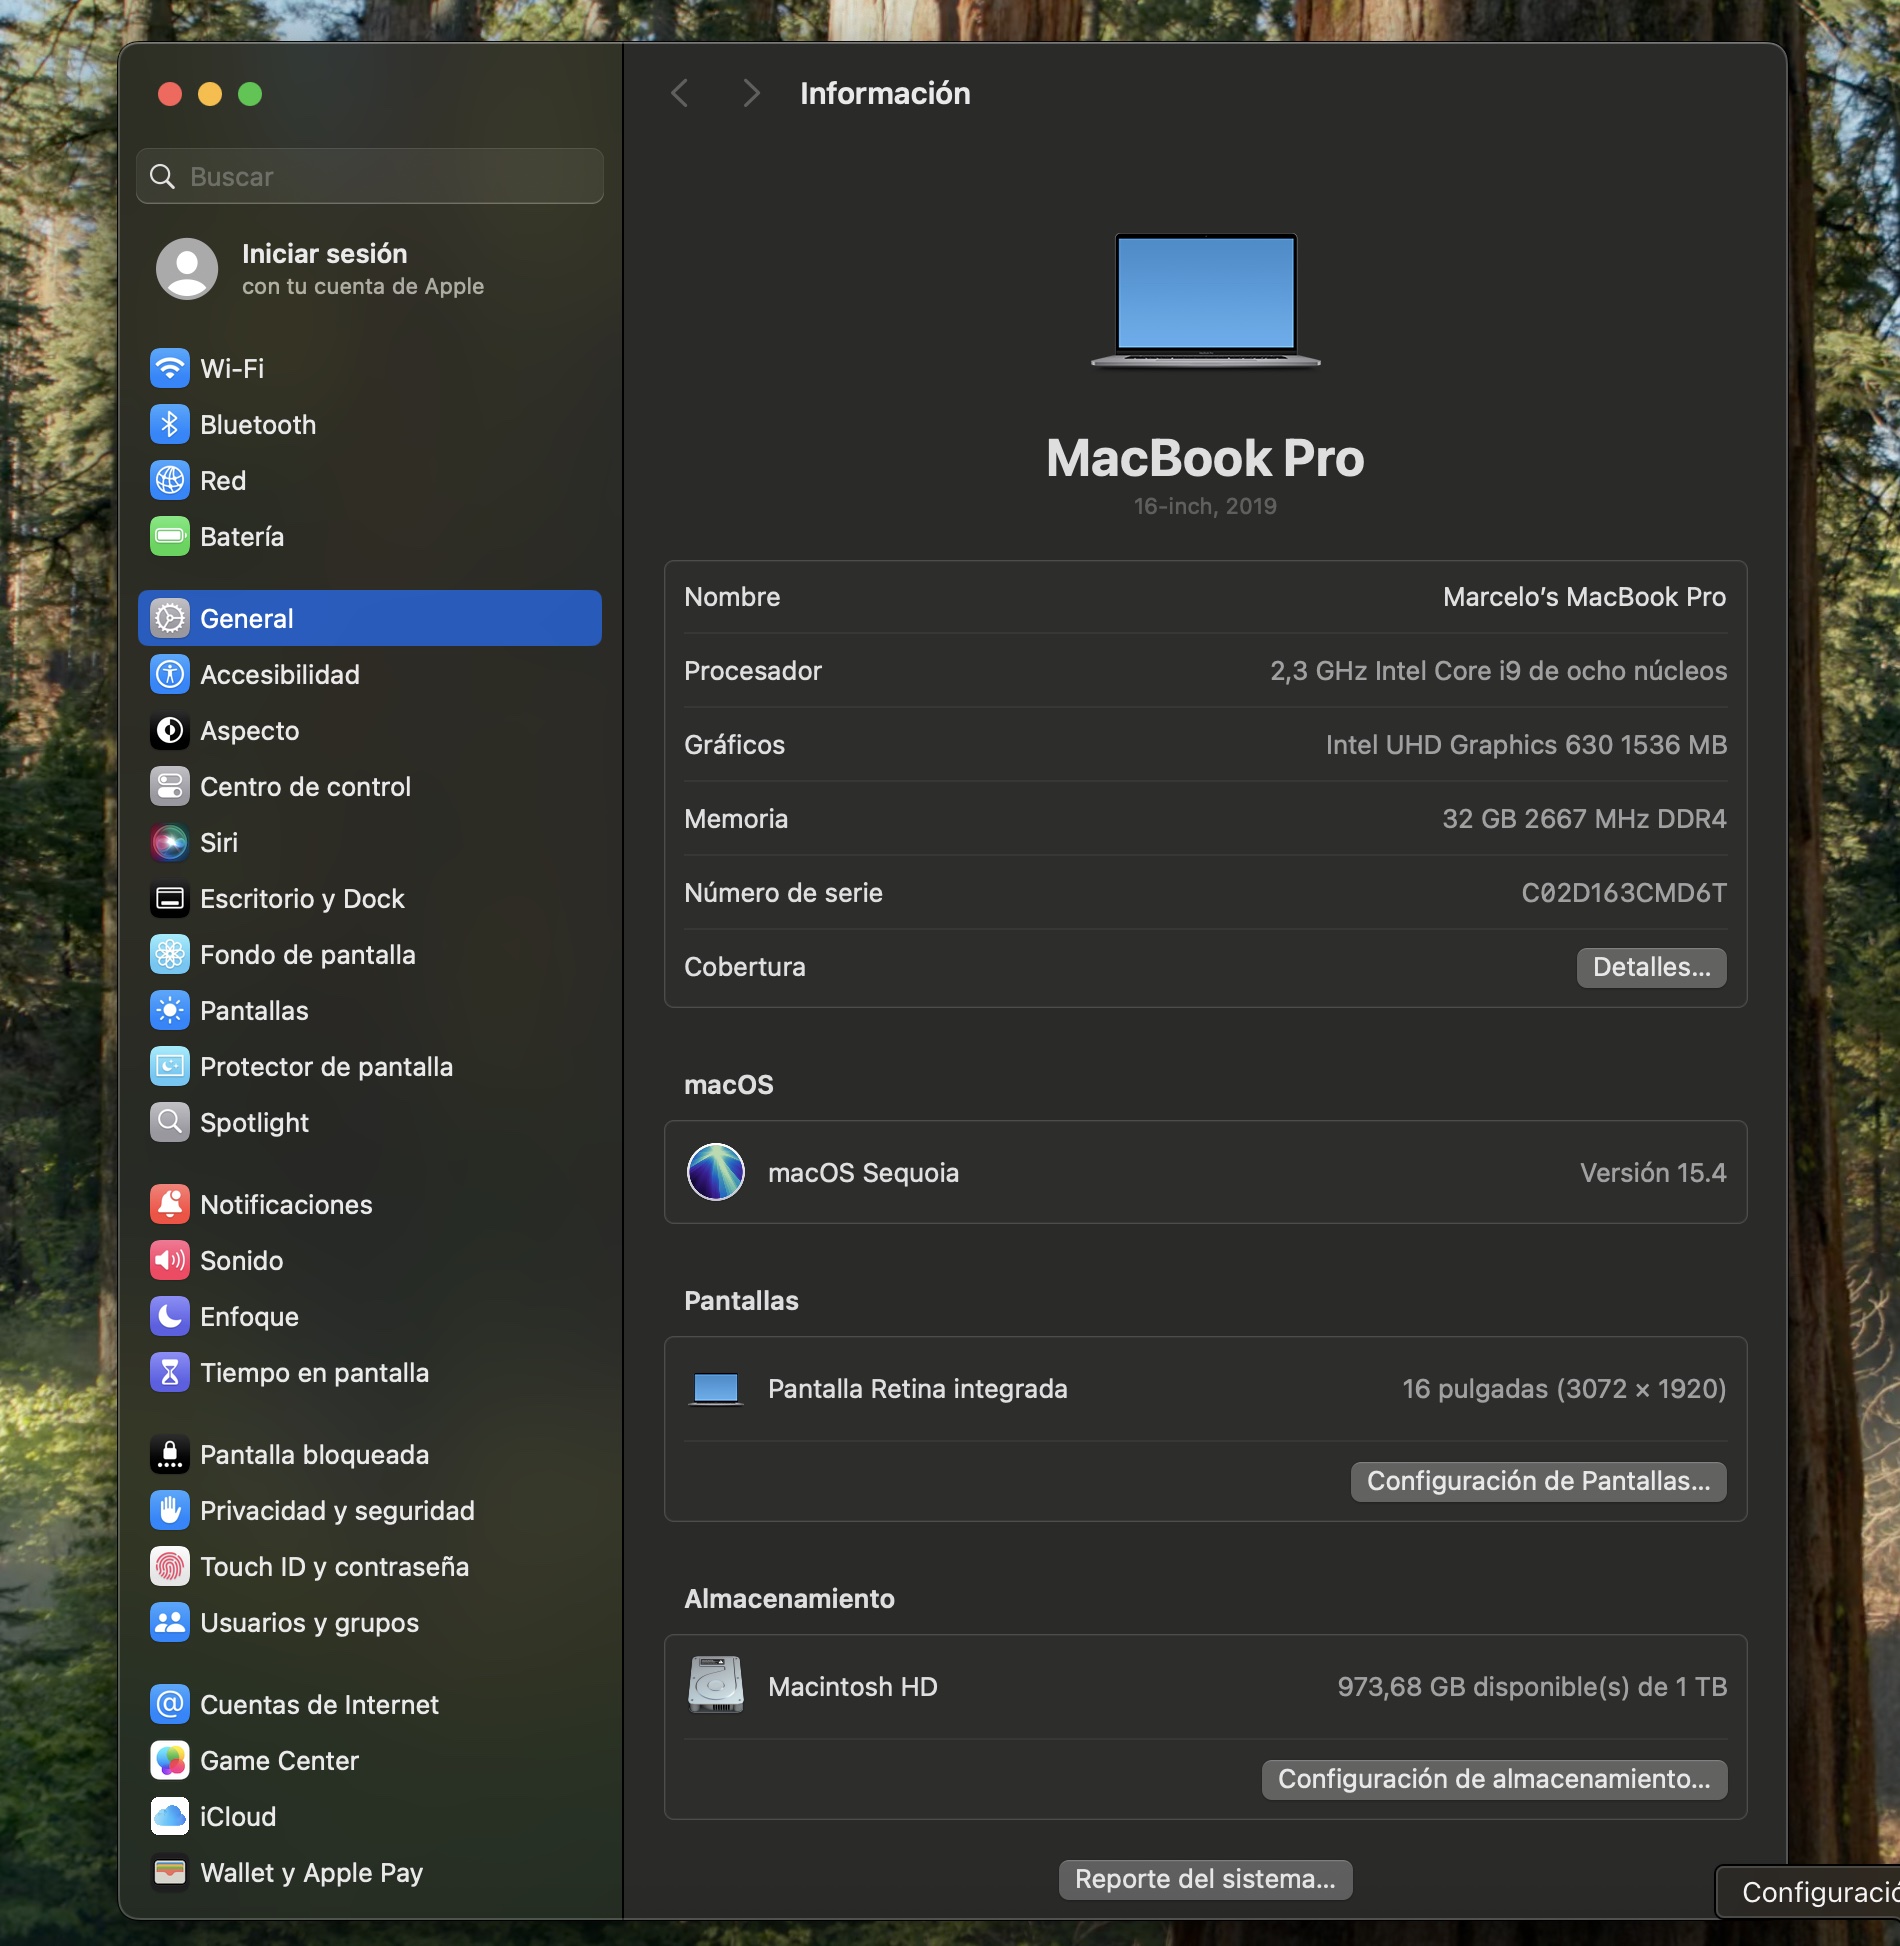Go to Escritorio y Dock settings

(302, 898)
